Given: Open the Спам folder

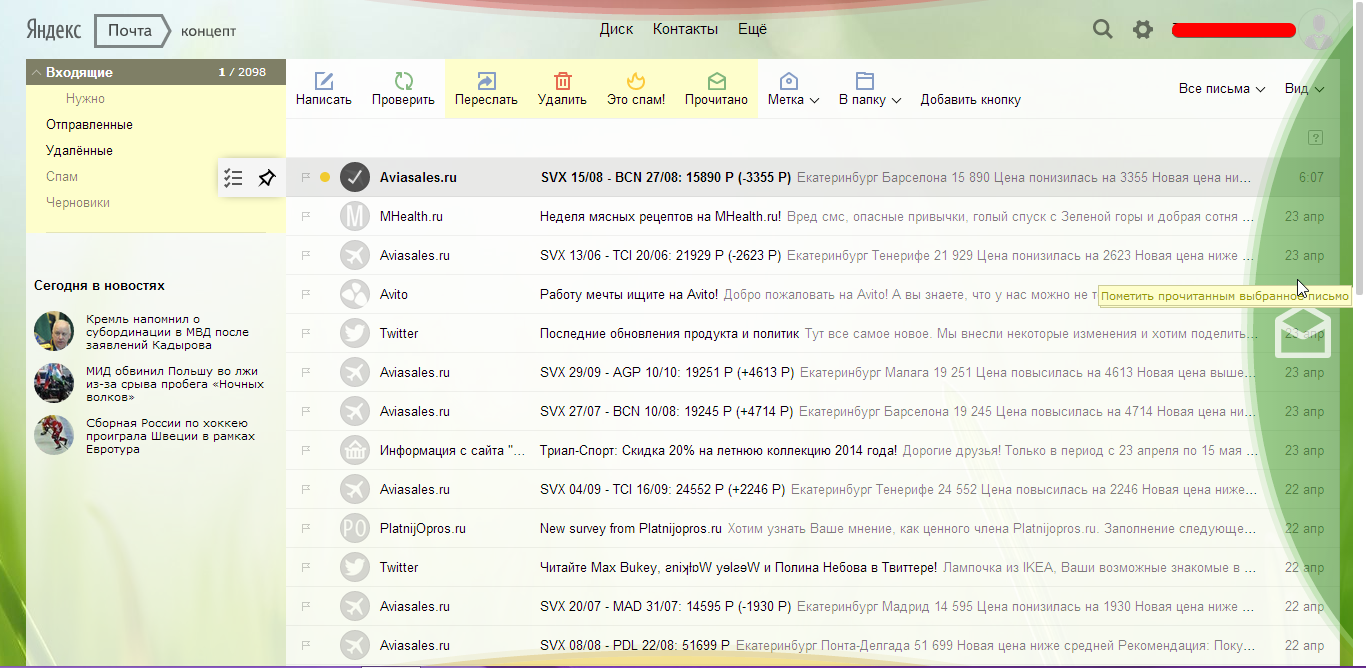Looking at the screenshot, I should pyautogui.click(x=62, y=177).
